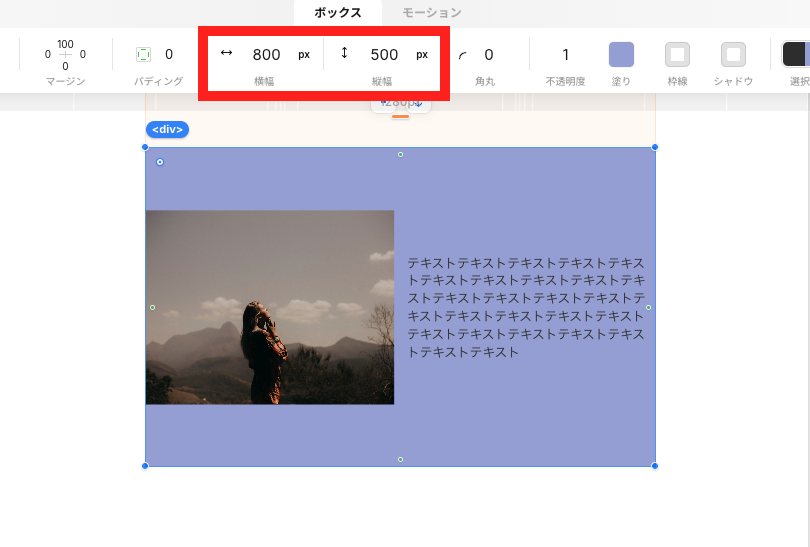The width and height of the screenshot is (810, 547).
Task: Click the vertical height arrow icon
Action: 344,53
